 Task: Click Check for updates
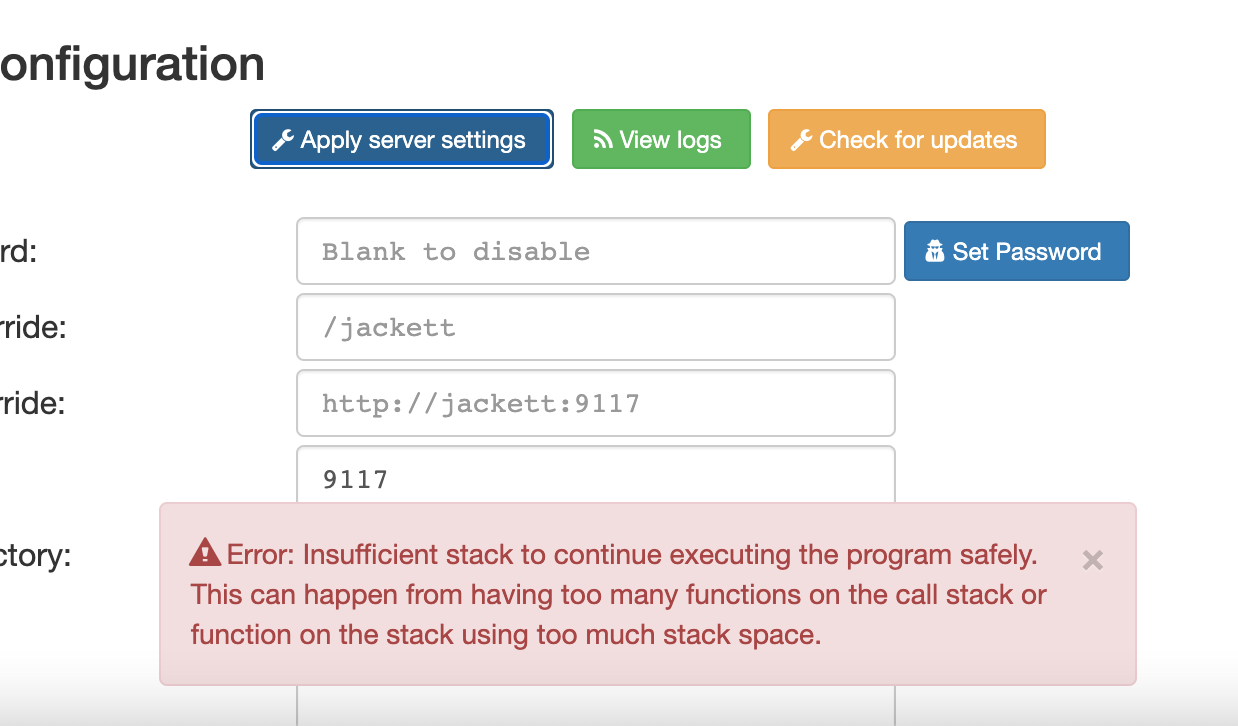pos(906,139)
